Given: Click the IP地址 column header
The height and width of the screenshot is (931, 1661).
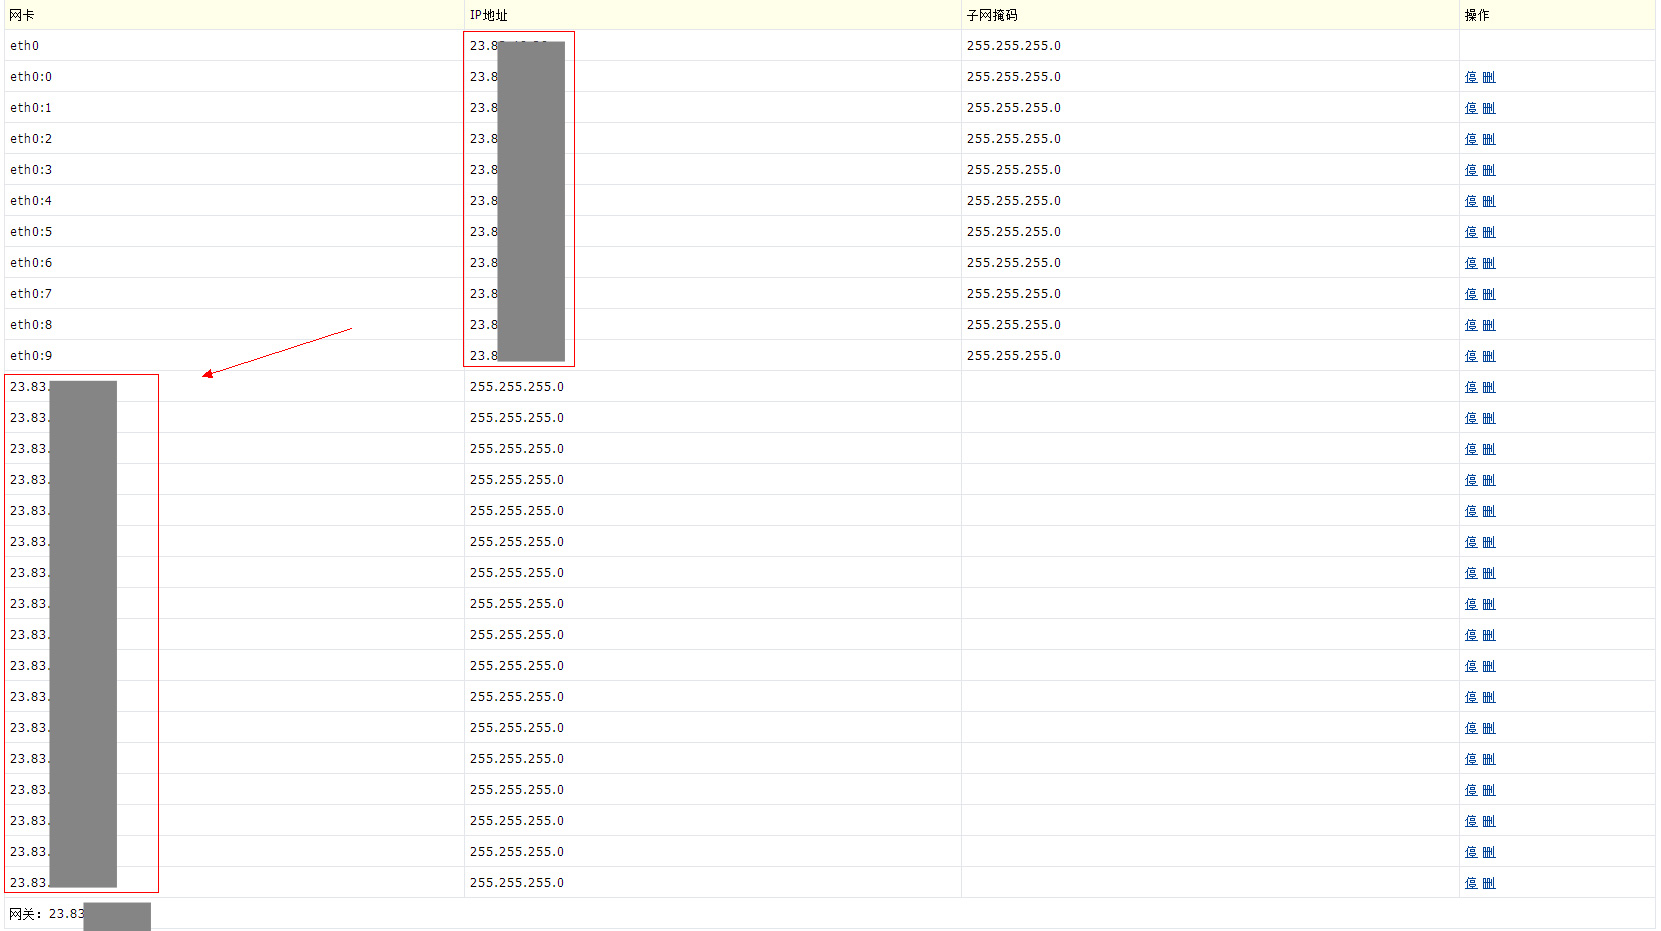Looking at the screenshot, I should 488,15.
